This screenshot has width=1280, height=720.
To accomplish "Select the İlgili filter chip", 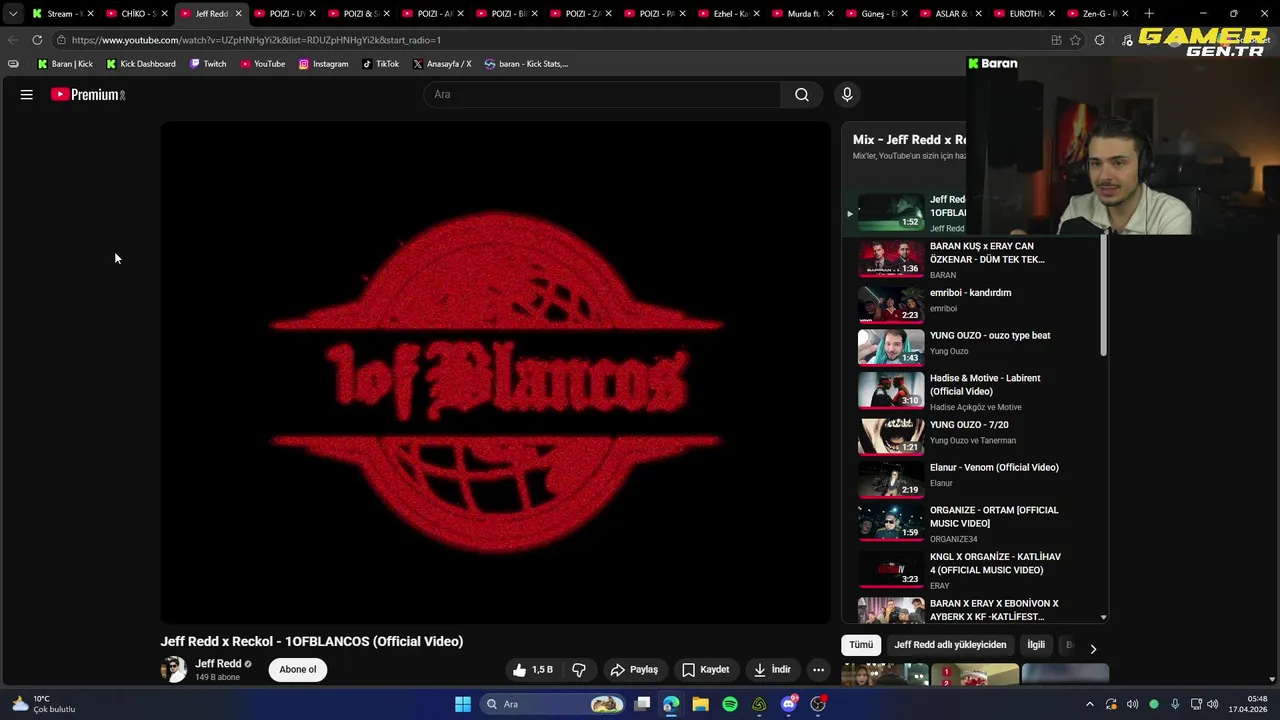I will 1036,645.
